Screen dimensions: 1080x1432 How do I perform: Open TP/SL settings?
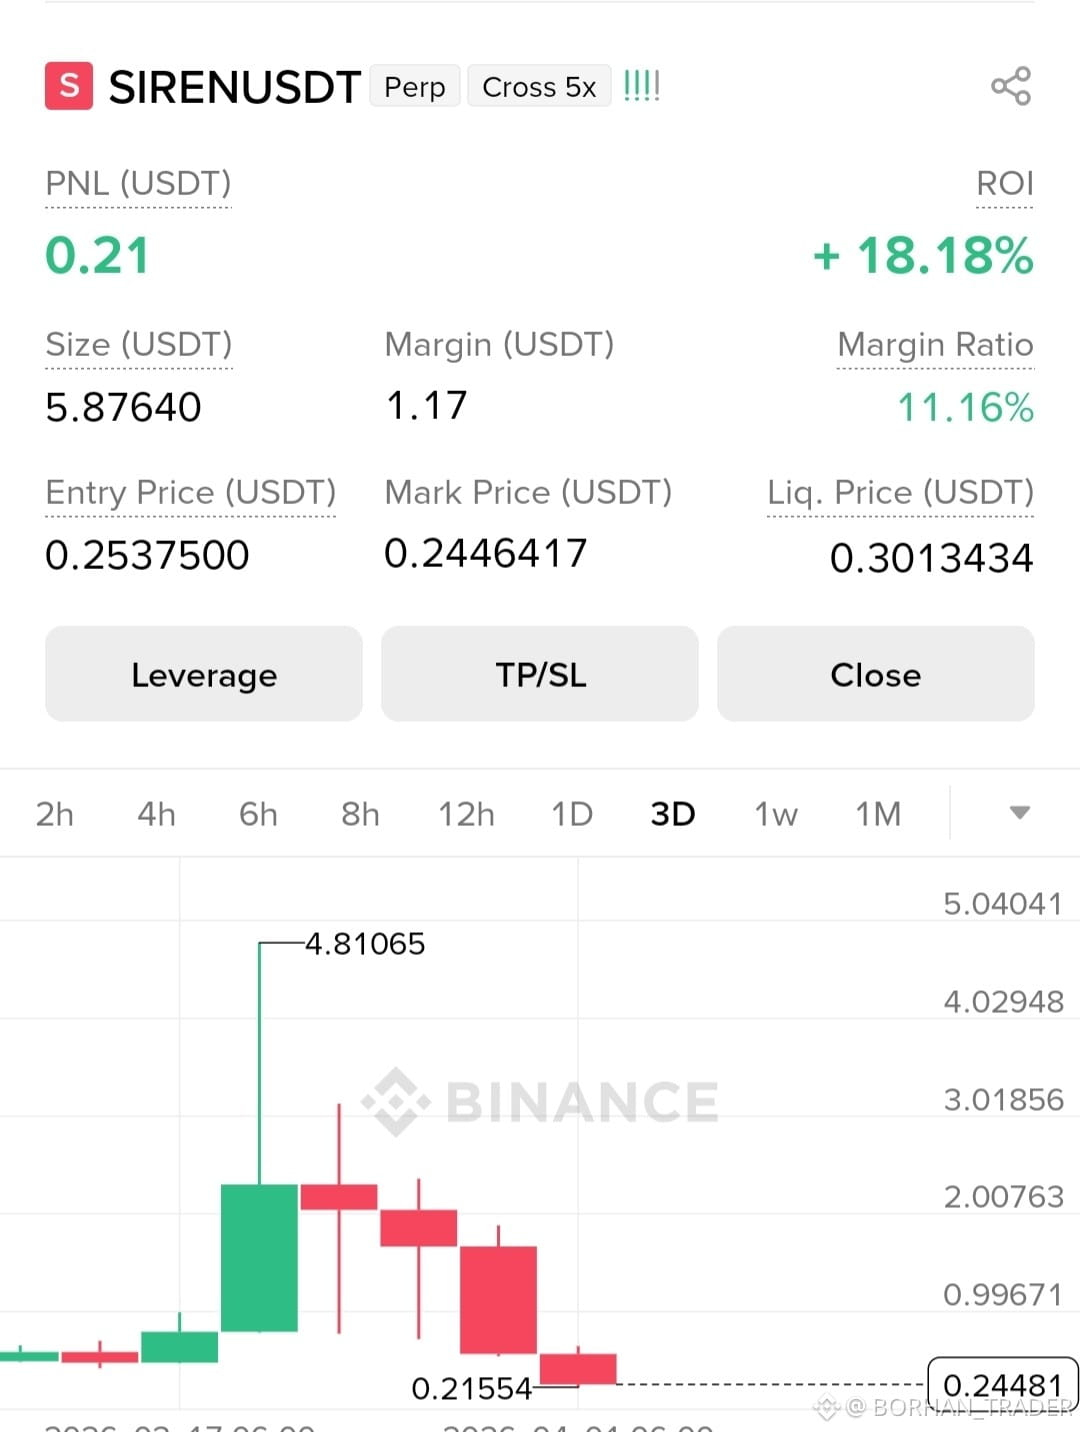click(540, 674)
